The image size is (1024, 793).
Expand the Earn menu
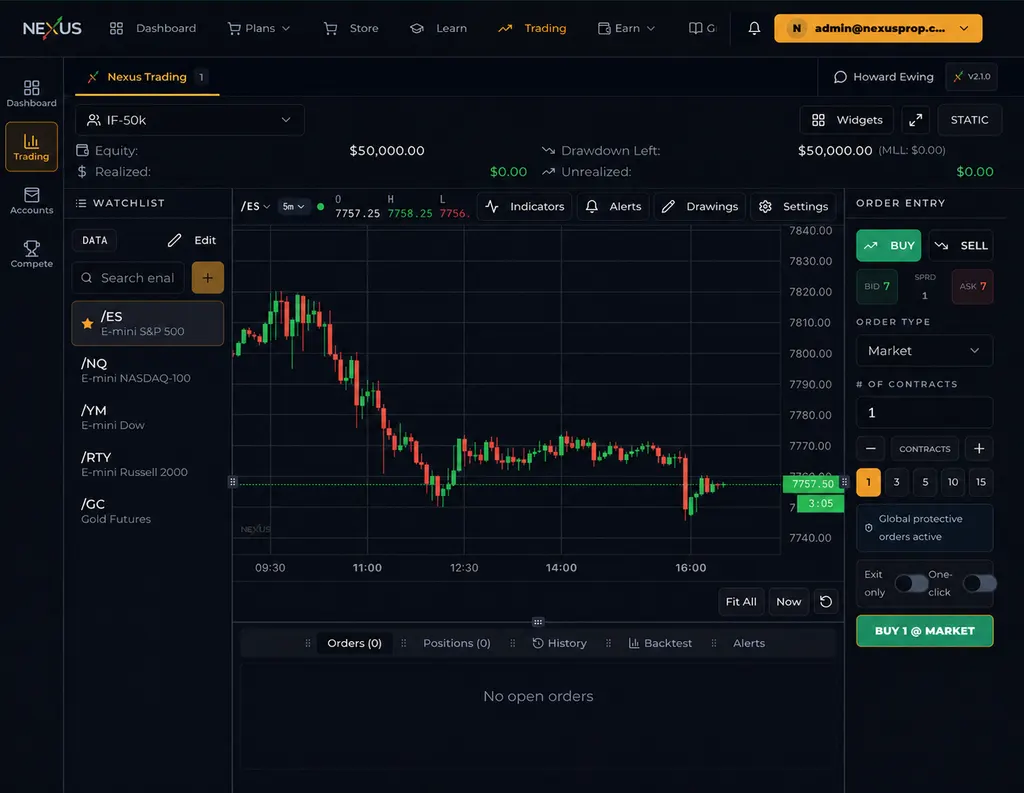(x=626, y=28)
